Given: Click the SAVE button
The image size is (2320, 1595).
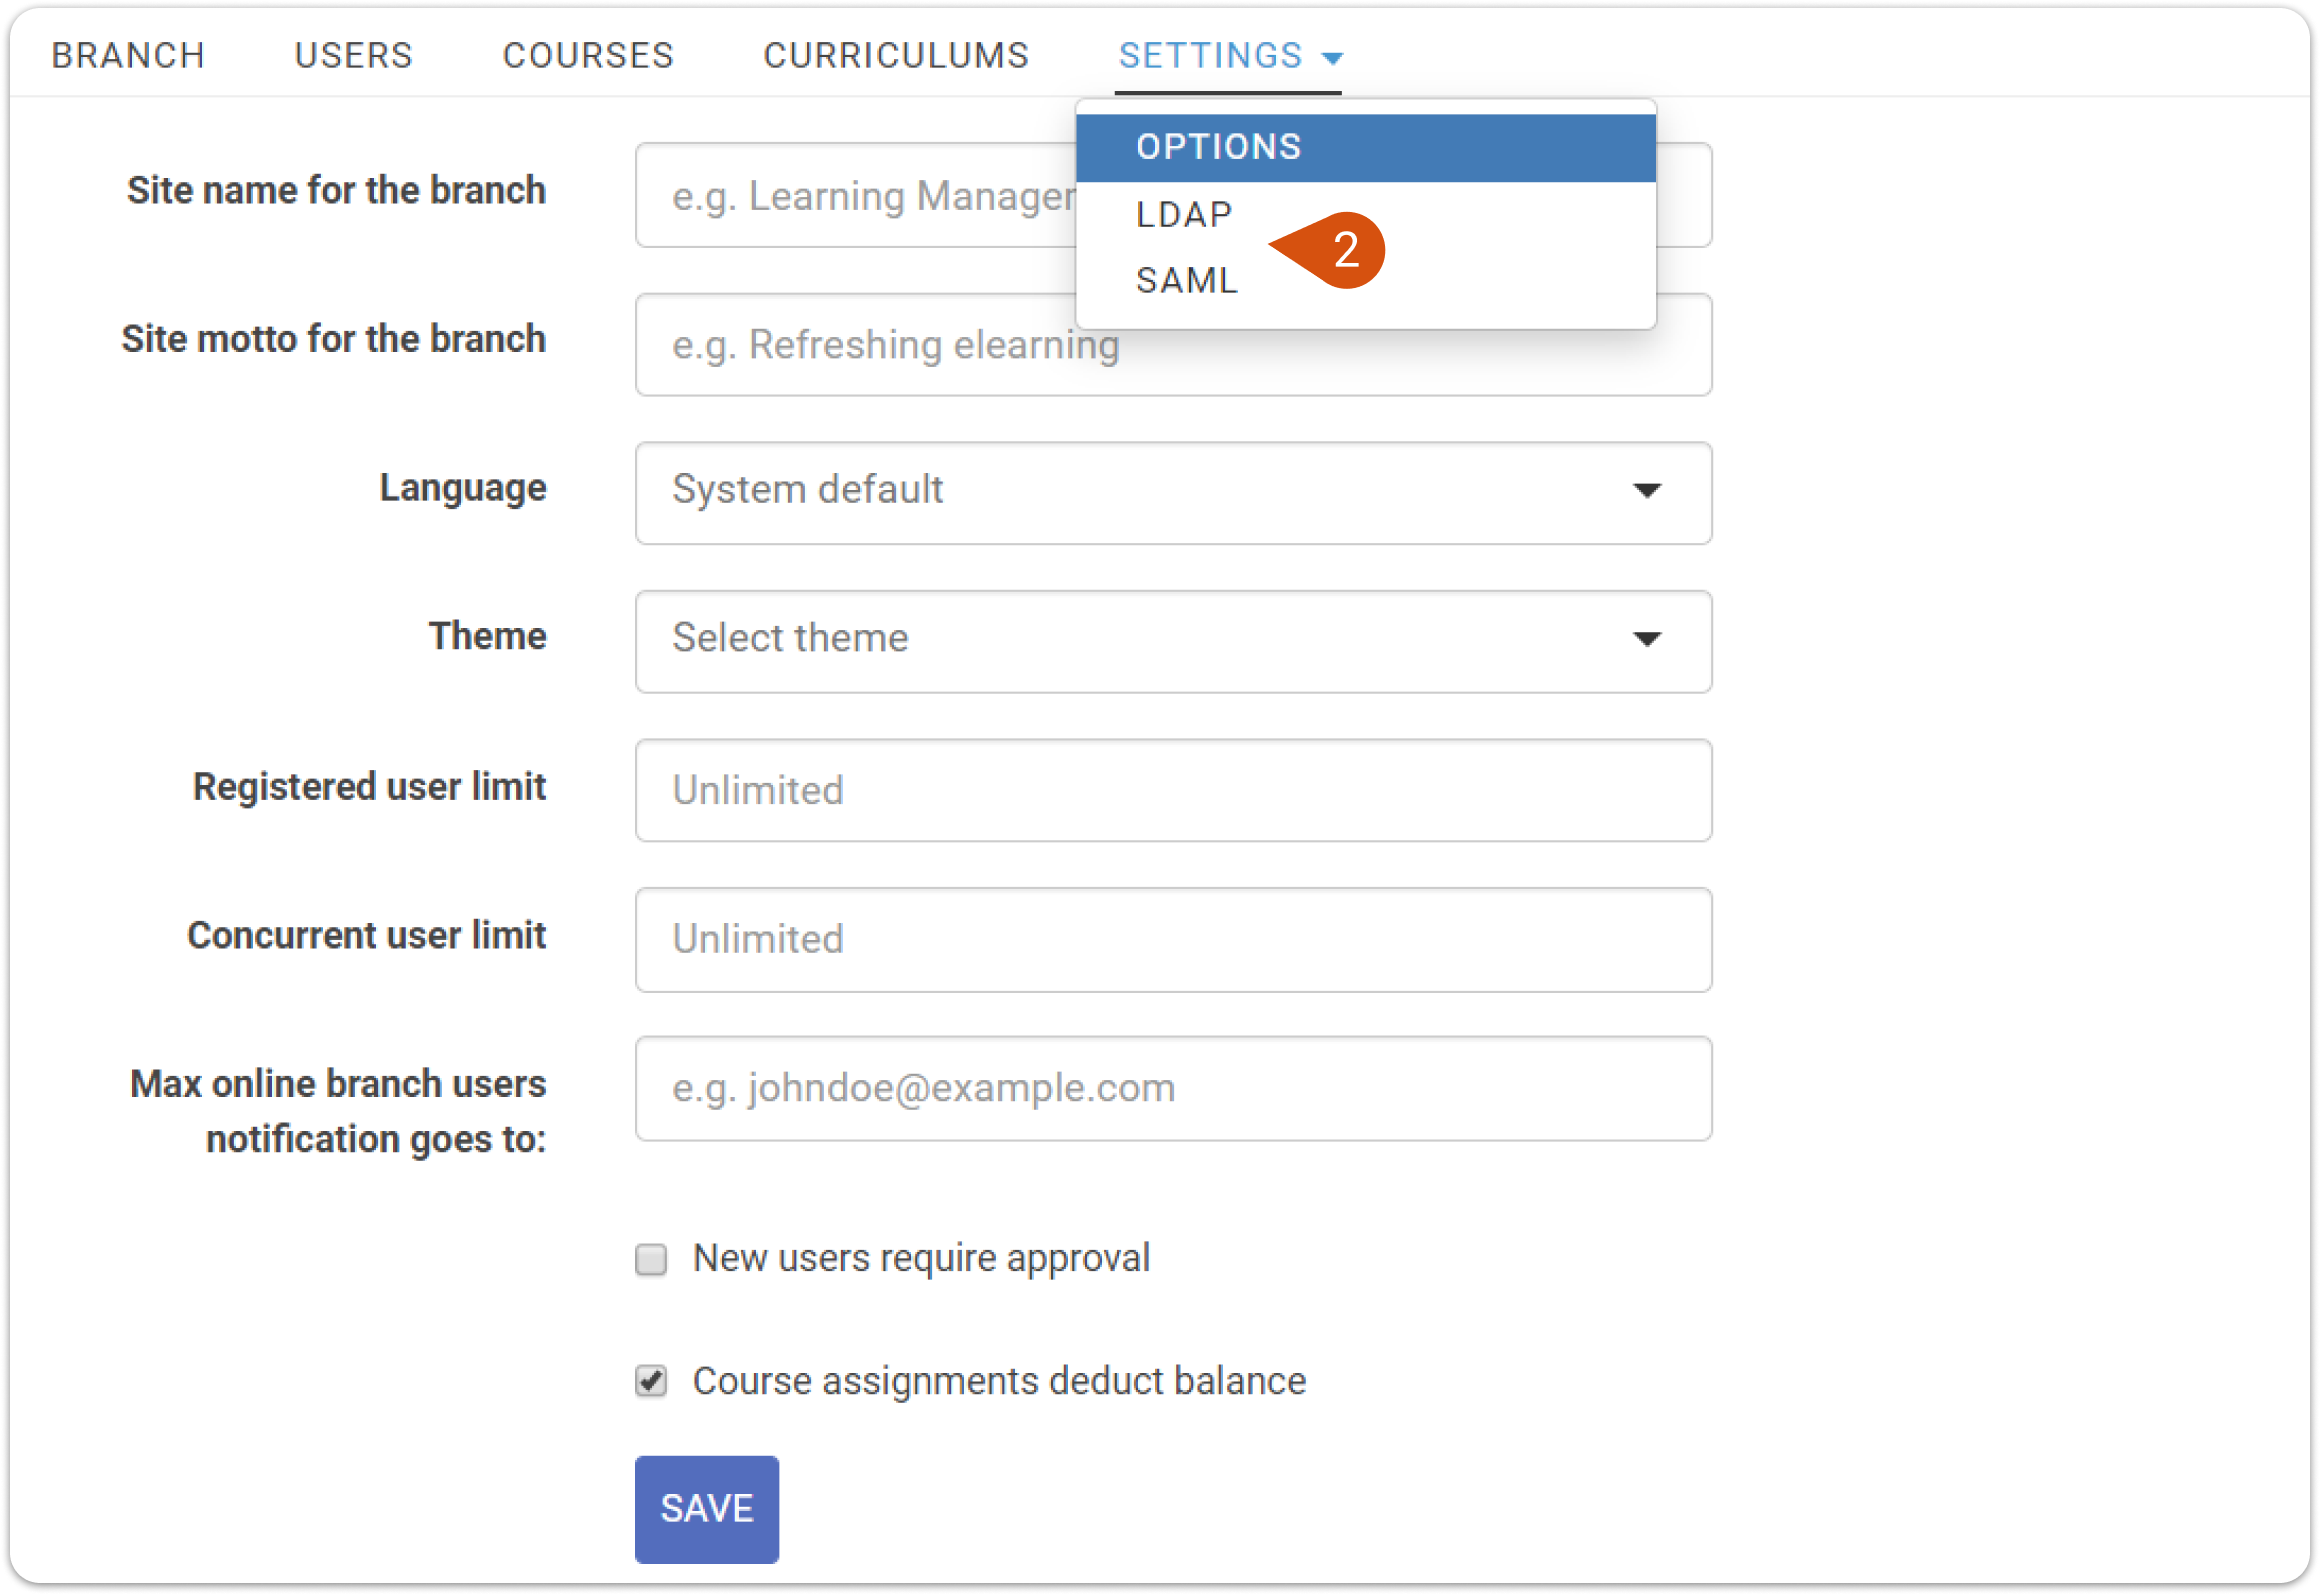Looking at the screenshot, I should click(x=706, y=1508).
